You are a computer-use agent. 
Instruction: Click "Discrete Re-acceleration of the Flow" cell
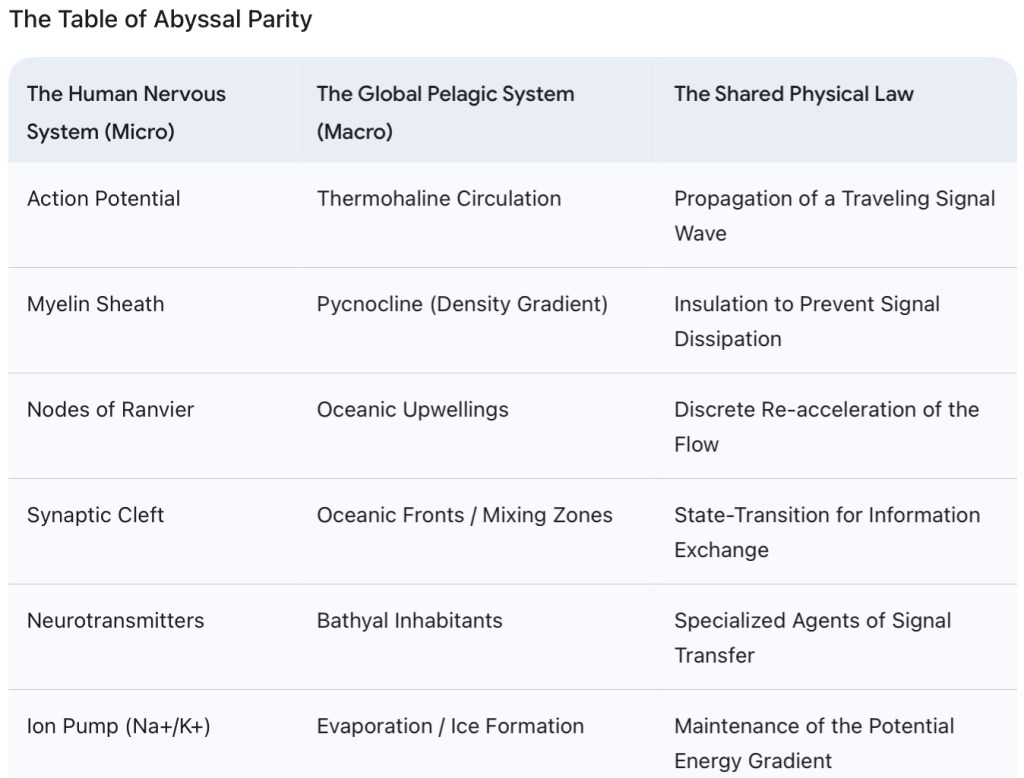pyautogui.click(x=826, y=426)
